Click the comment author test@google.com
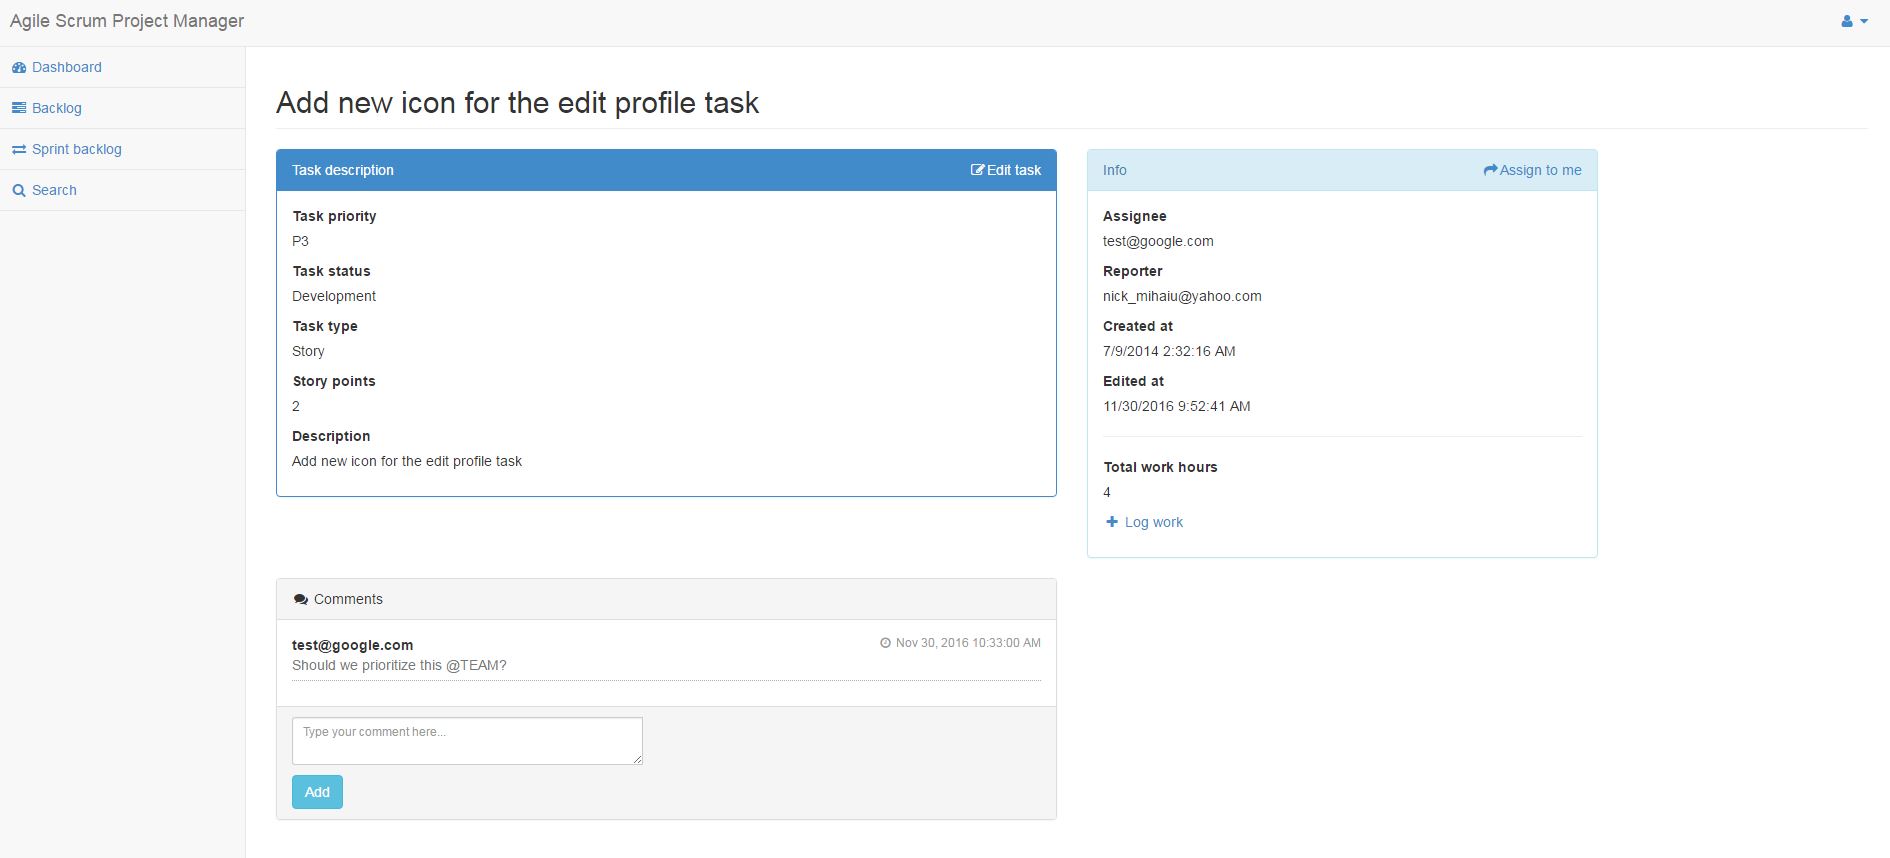Image resolution: width=1890 pixels, height=858 pixels. click(352, 645)
